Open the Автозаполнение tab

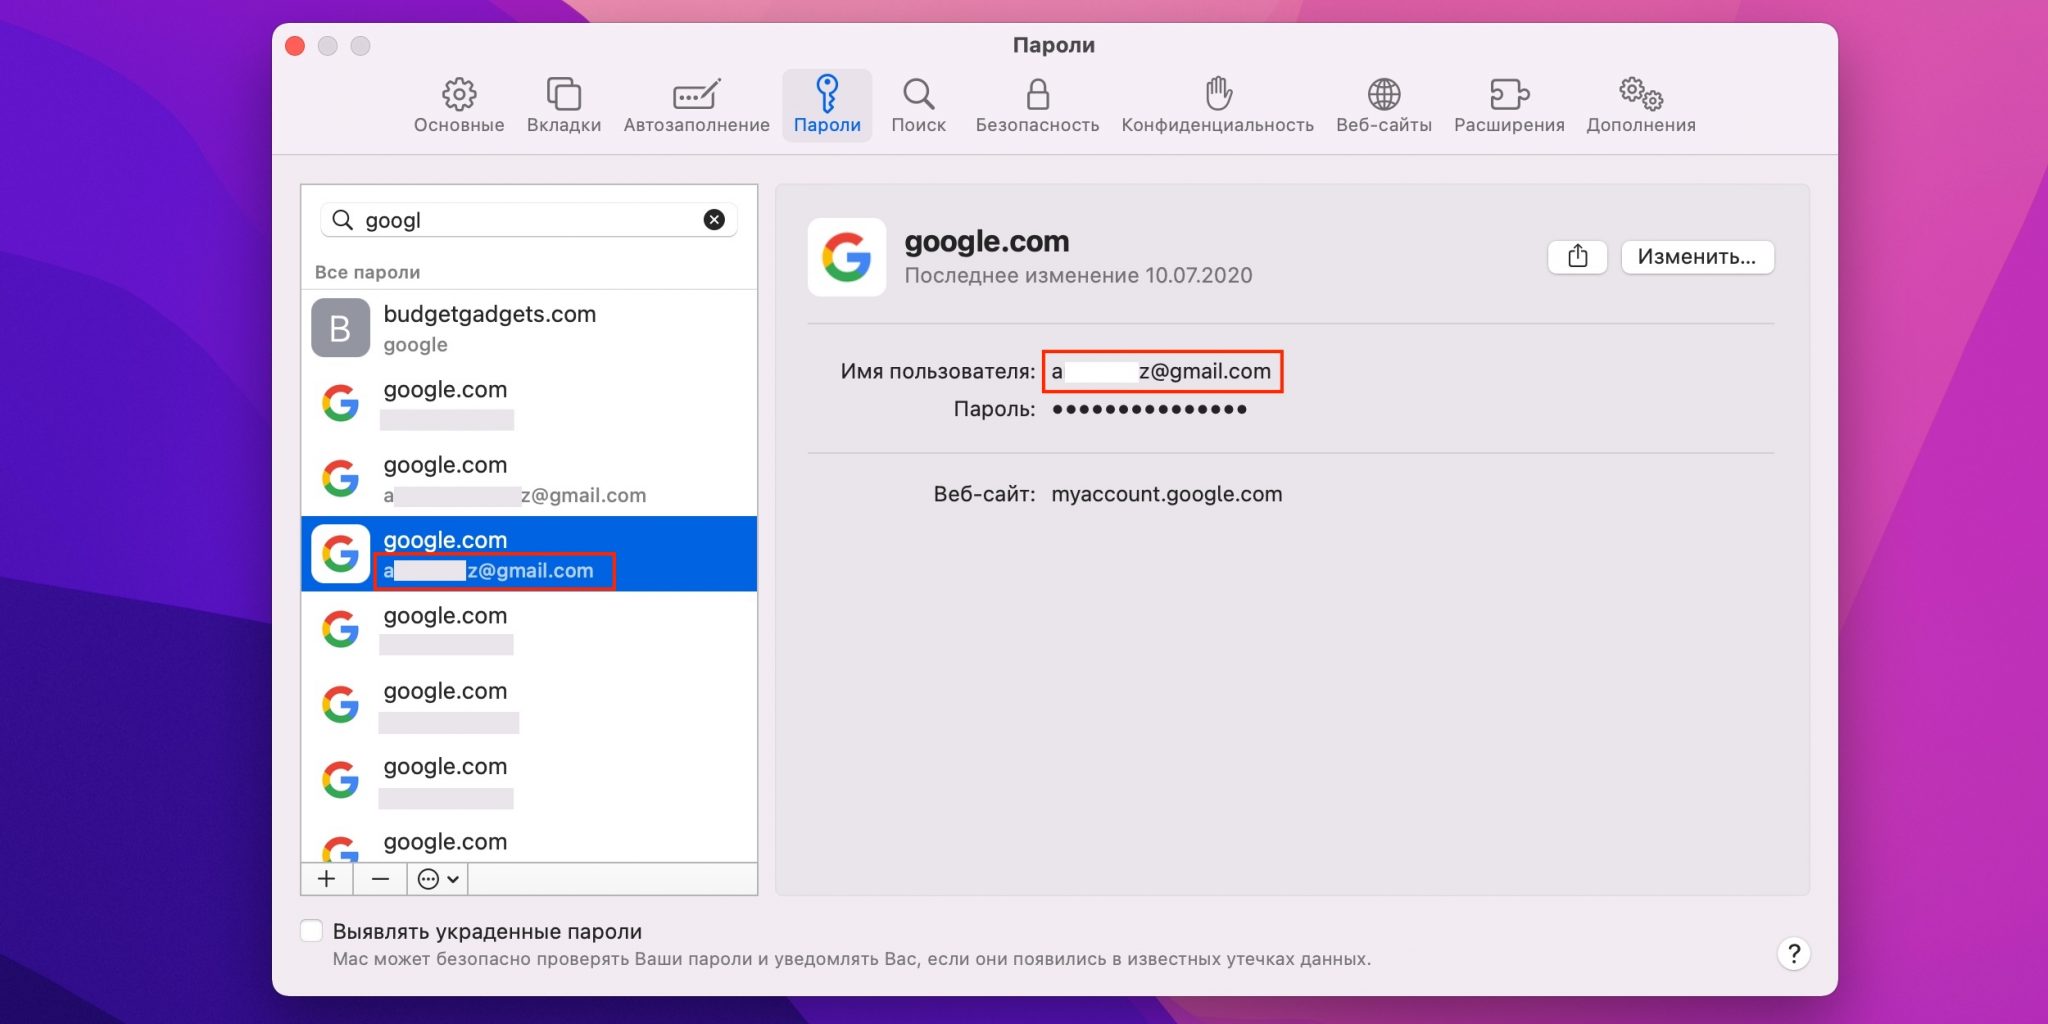pos(697,106)
